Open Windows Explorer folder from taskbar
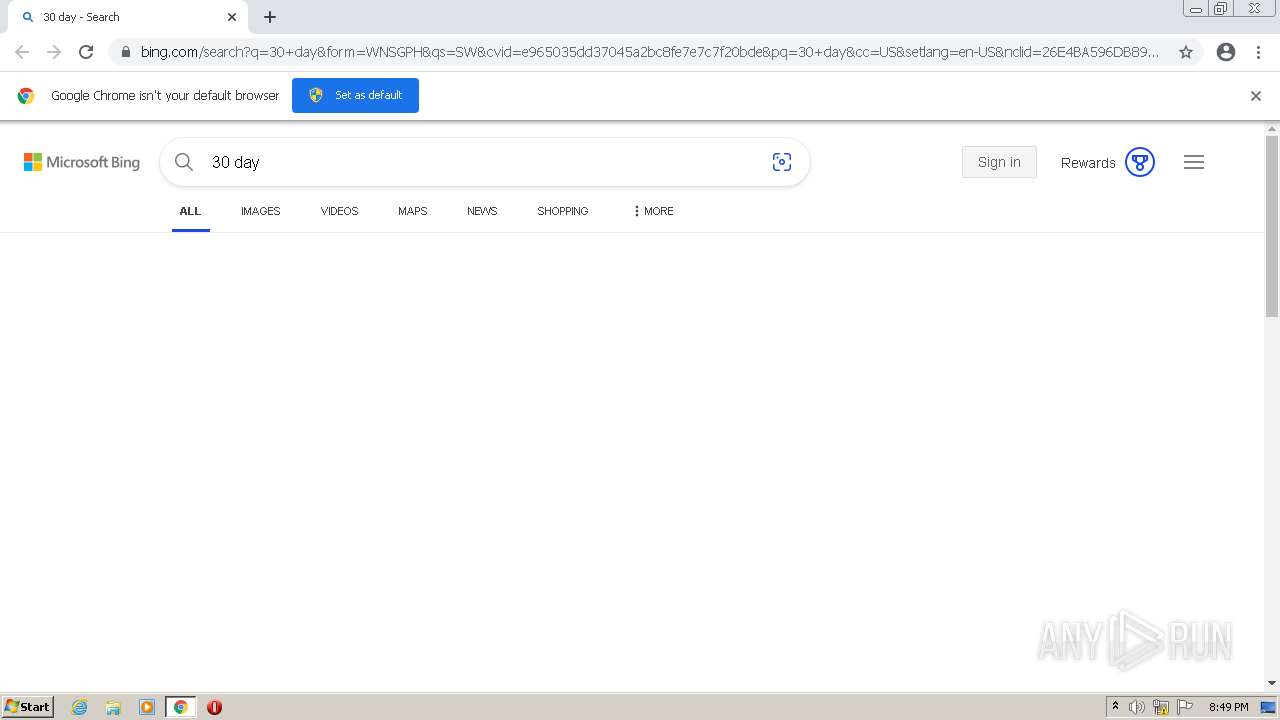The image size is (1280, 720). coord(113,707)
